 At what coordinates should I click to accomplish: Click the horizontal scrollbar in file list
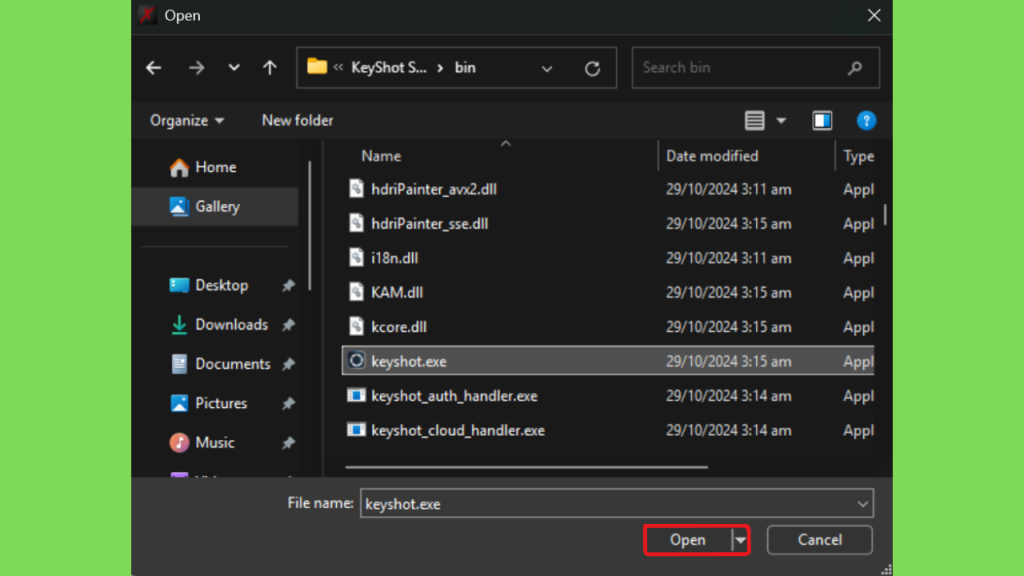click(x=526, y=467)
